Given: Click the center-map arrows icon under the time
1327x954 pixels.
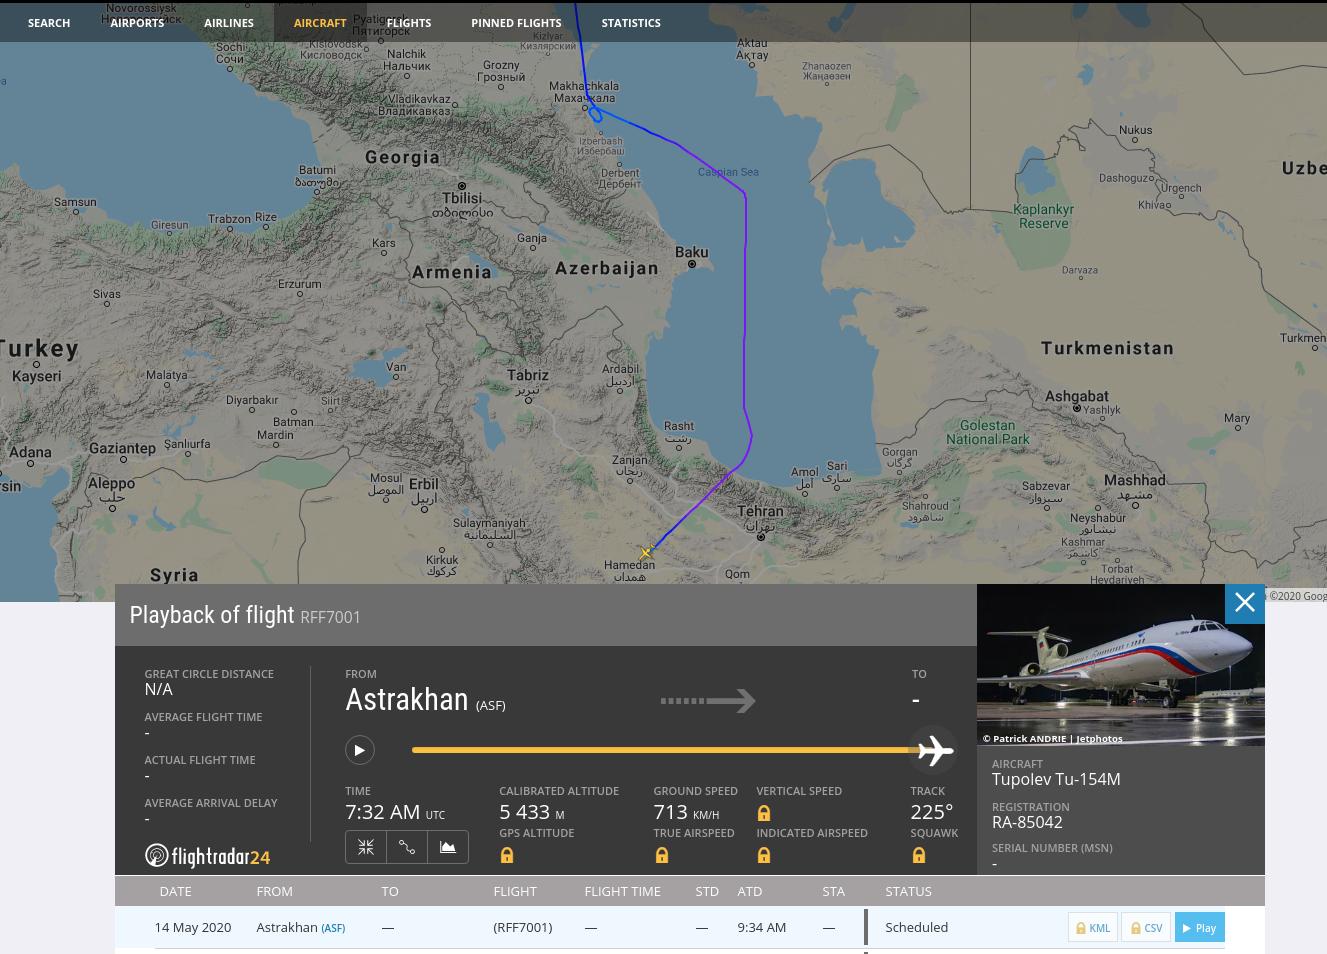Looking at the screenshot, I should (x=366, y=847).
